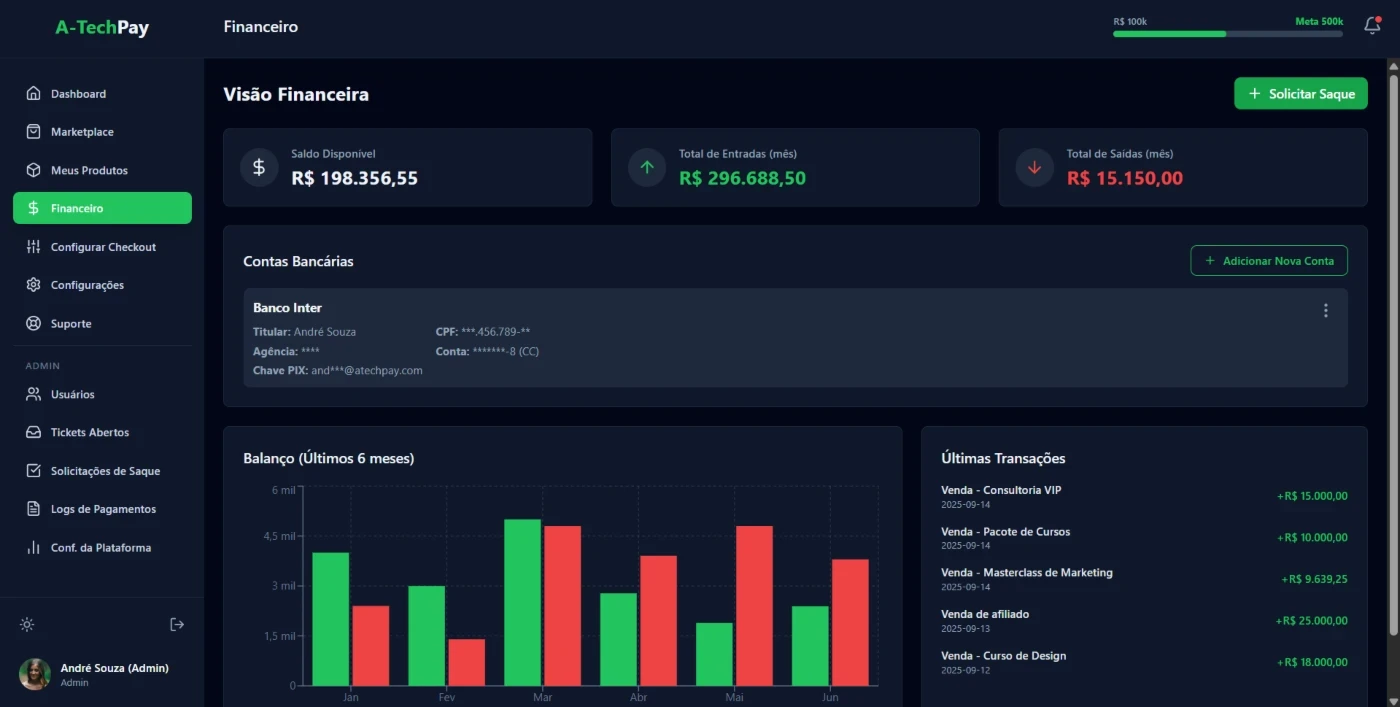The height and width of the screenshot is (707, 1400).
Task: Open Dashboard from the sidebar
Action: 78,94
